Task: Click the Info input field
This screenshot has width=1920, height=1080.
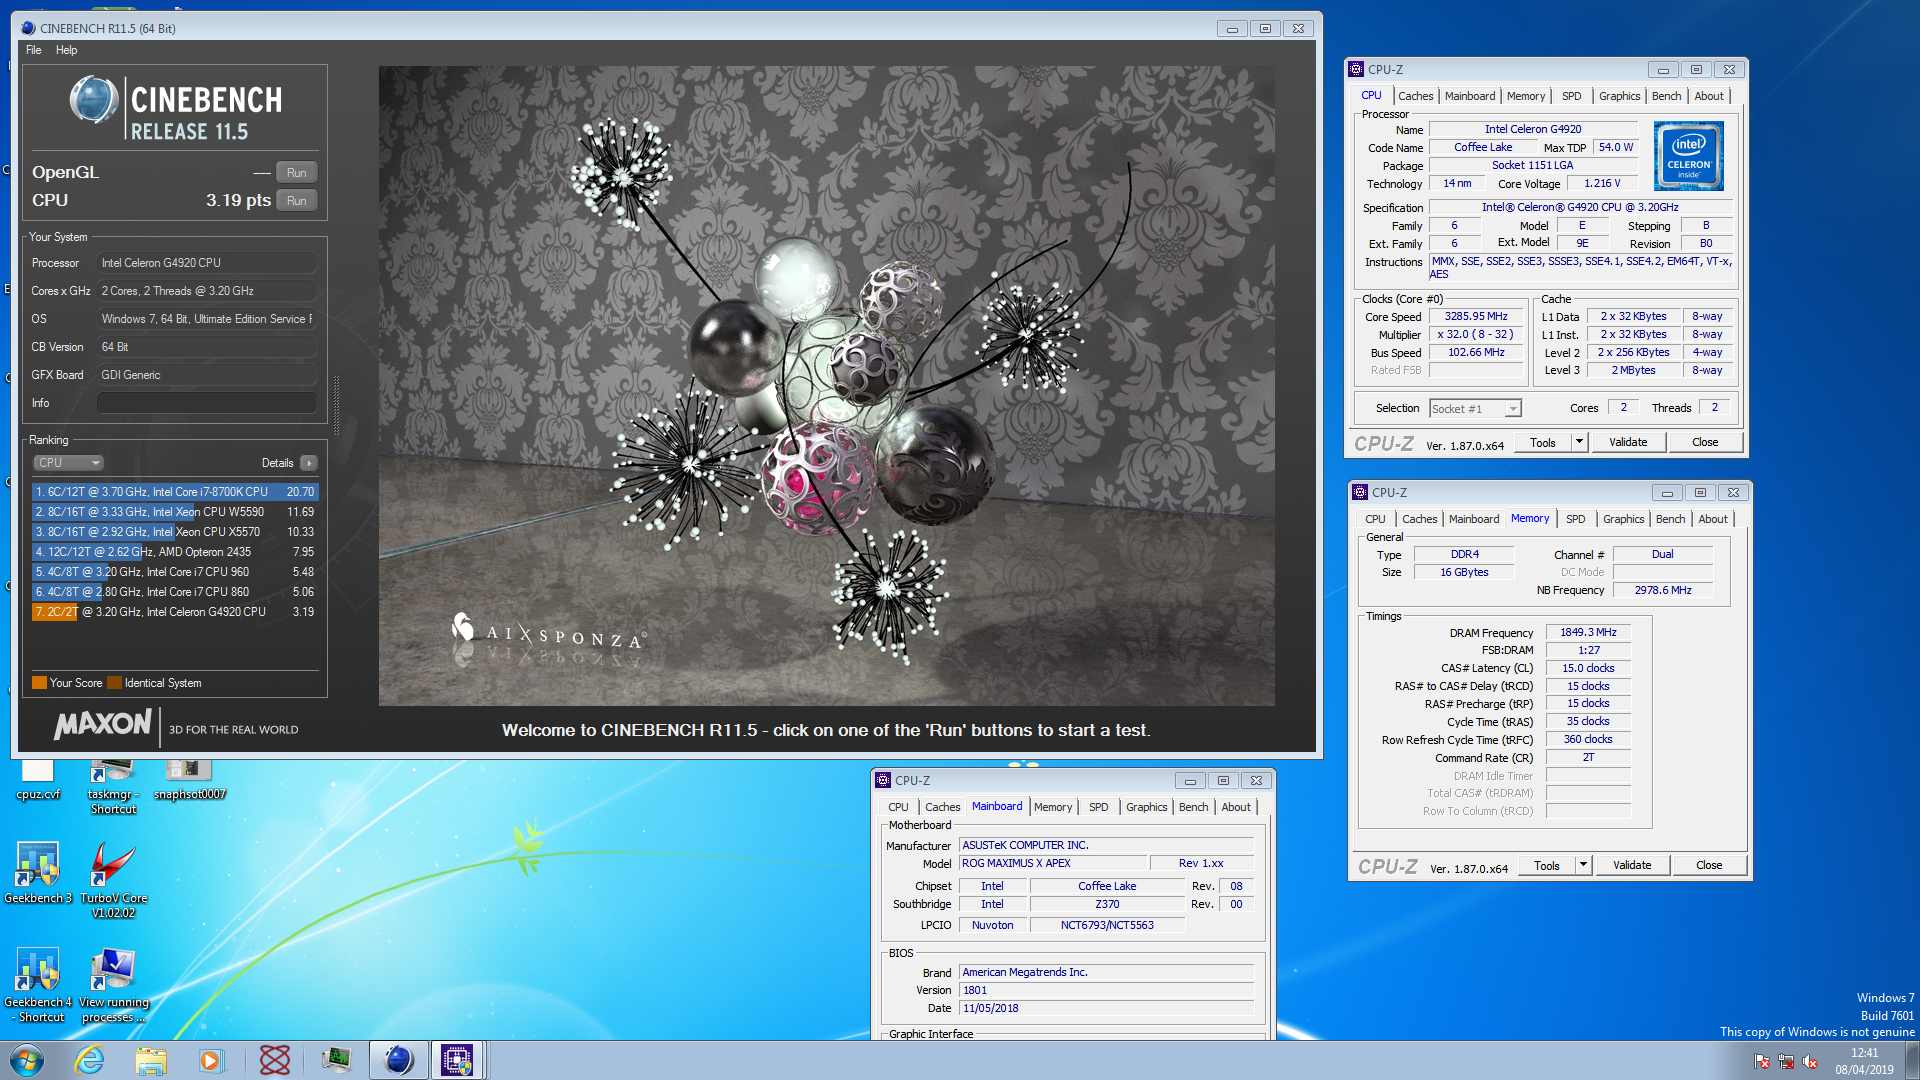Action: 207,403
